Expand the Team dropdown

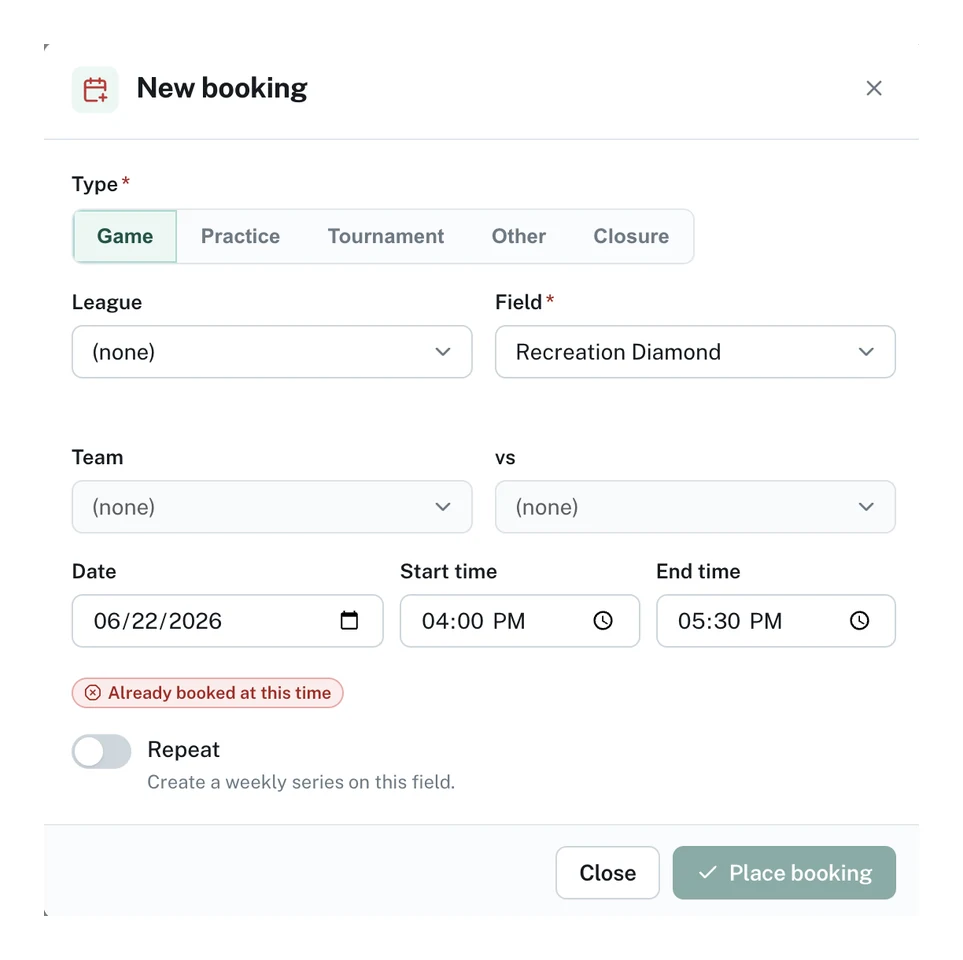[272, 507]
